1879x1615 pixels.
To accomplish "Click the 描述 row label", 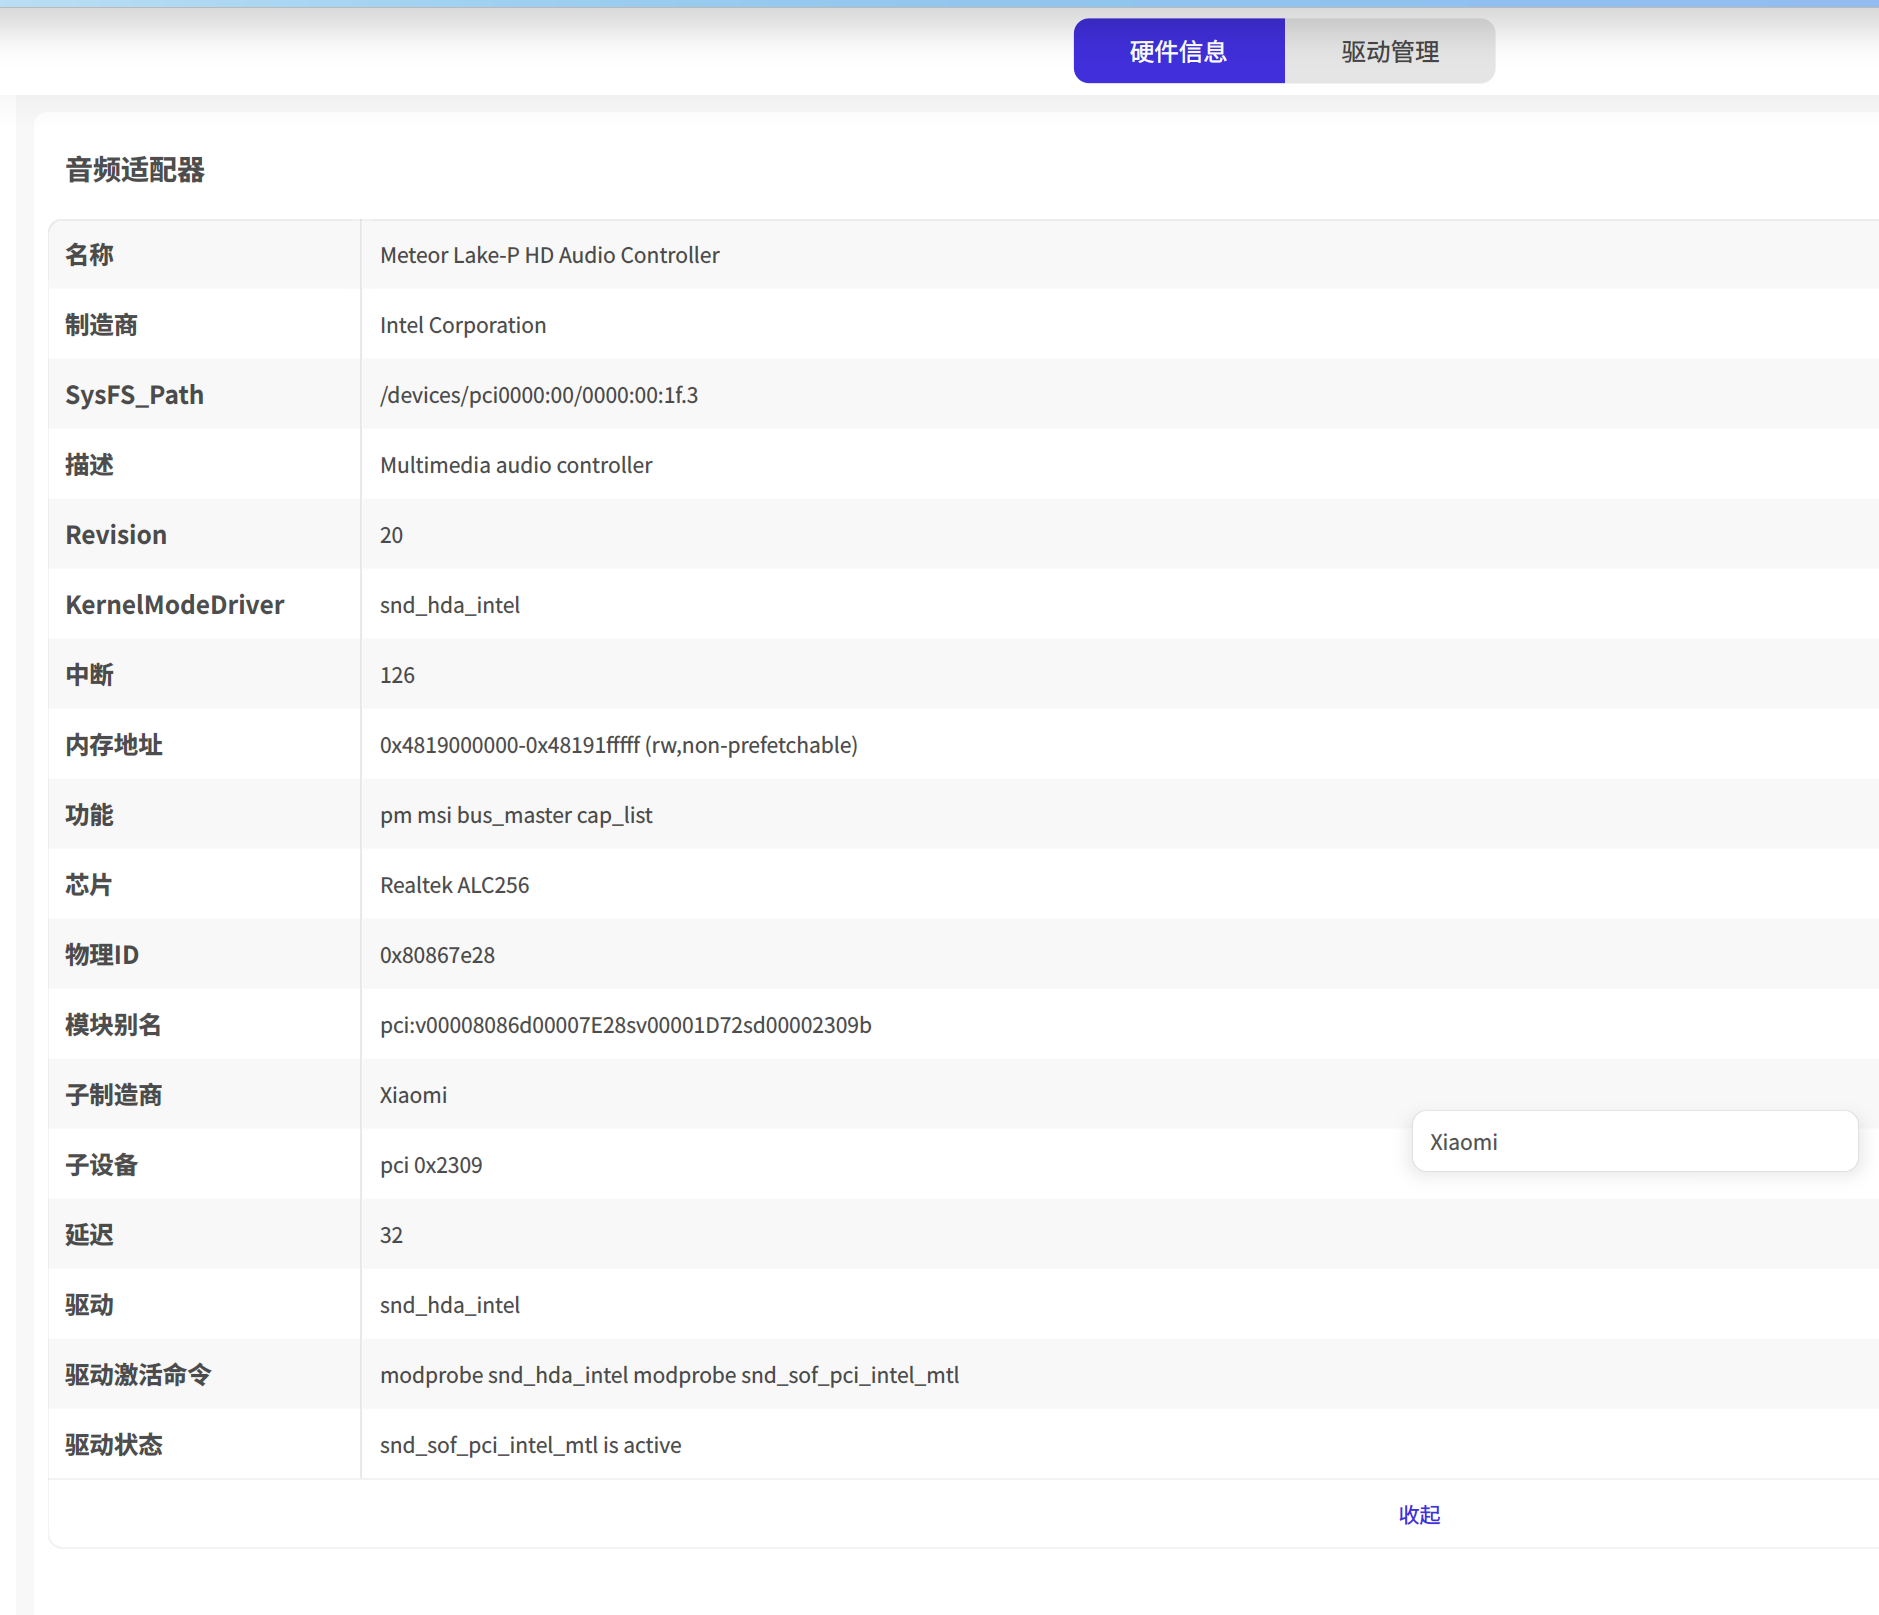I will (x=90, y=465).
